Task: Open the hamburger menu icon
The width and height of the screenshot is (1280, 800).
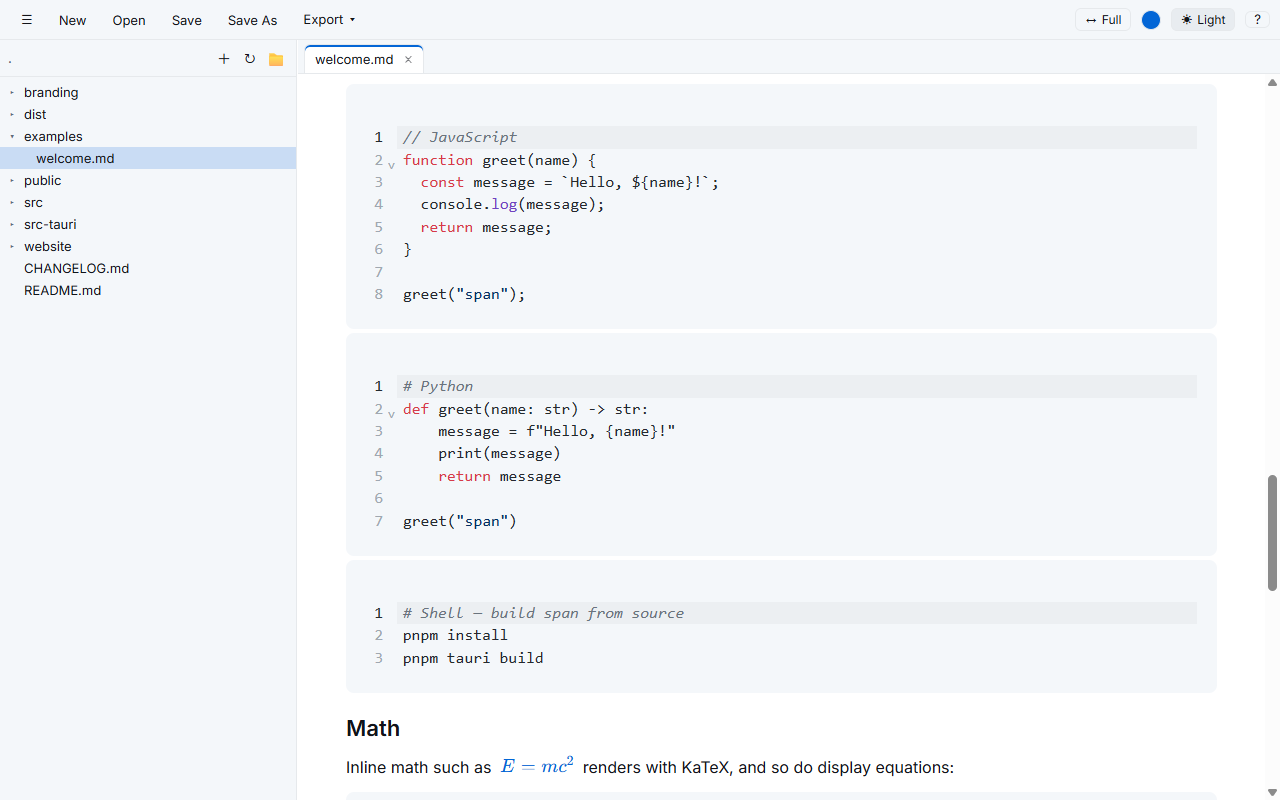Action: pyautogui.click(x=27, y=20)
